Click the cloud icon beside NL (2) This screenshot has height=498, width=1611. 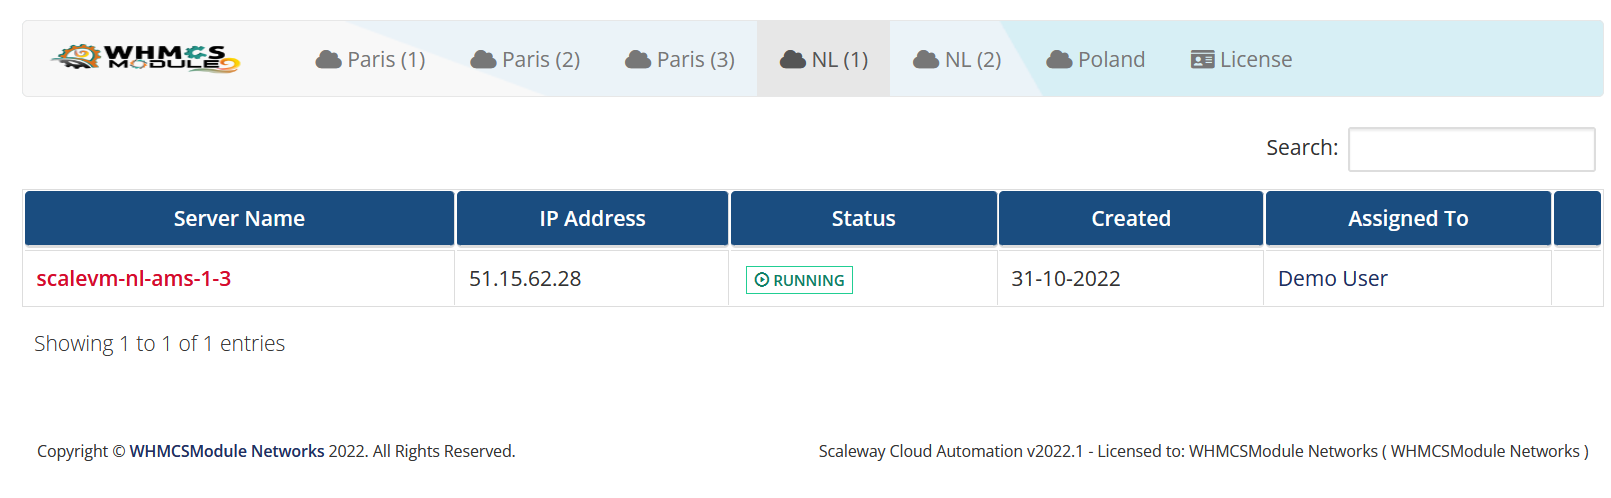pos(926,60)
